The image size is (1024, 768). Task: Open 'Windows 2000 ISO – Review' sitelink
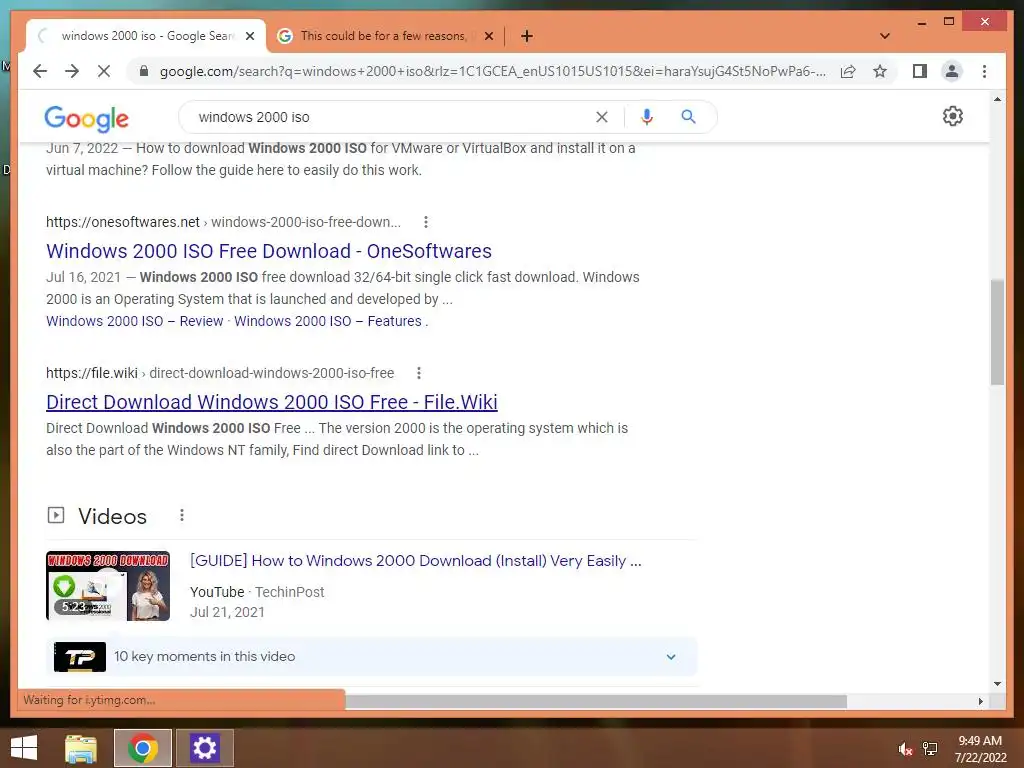point(135,321)
